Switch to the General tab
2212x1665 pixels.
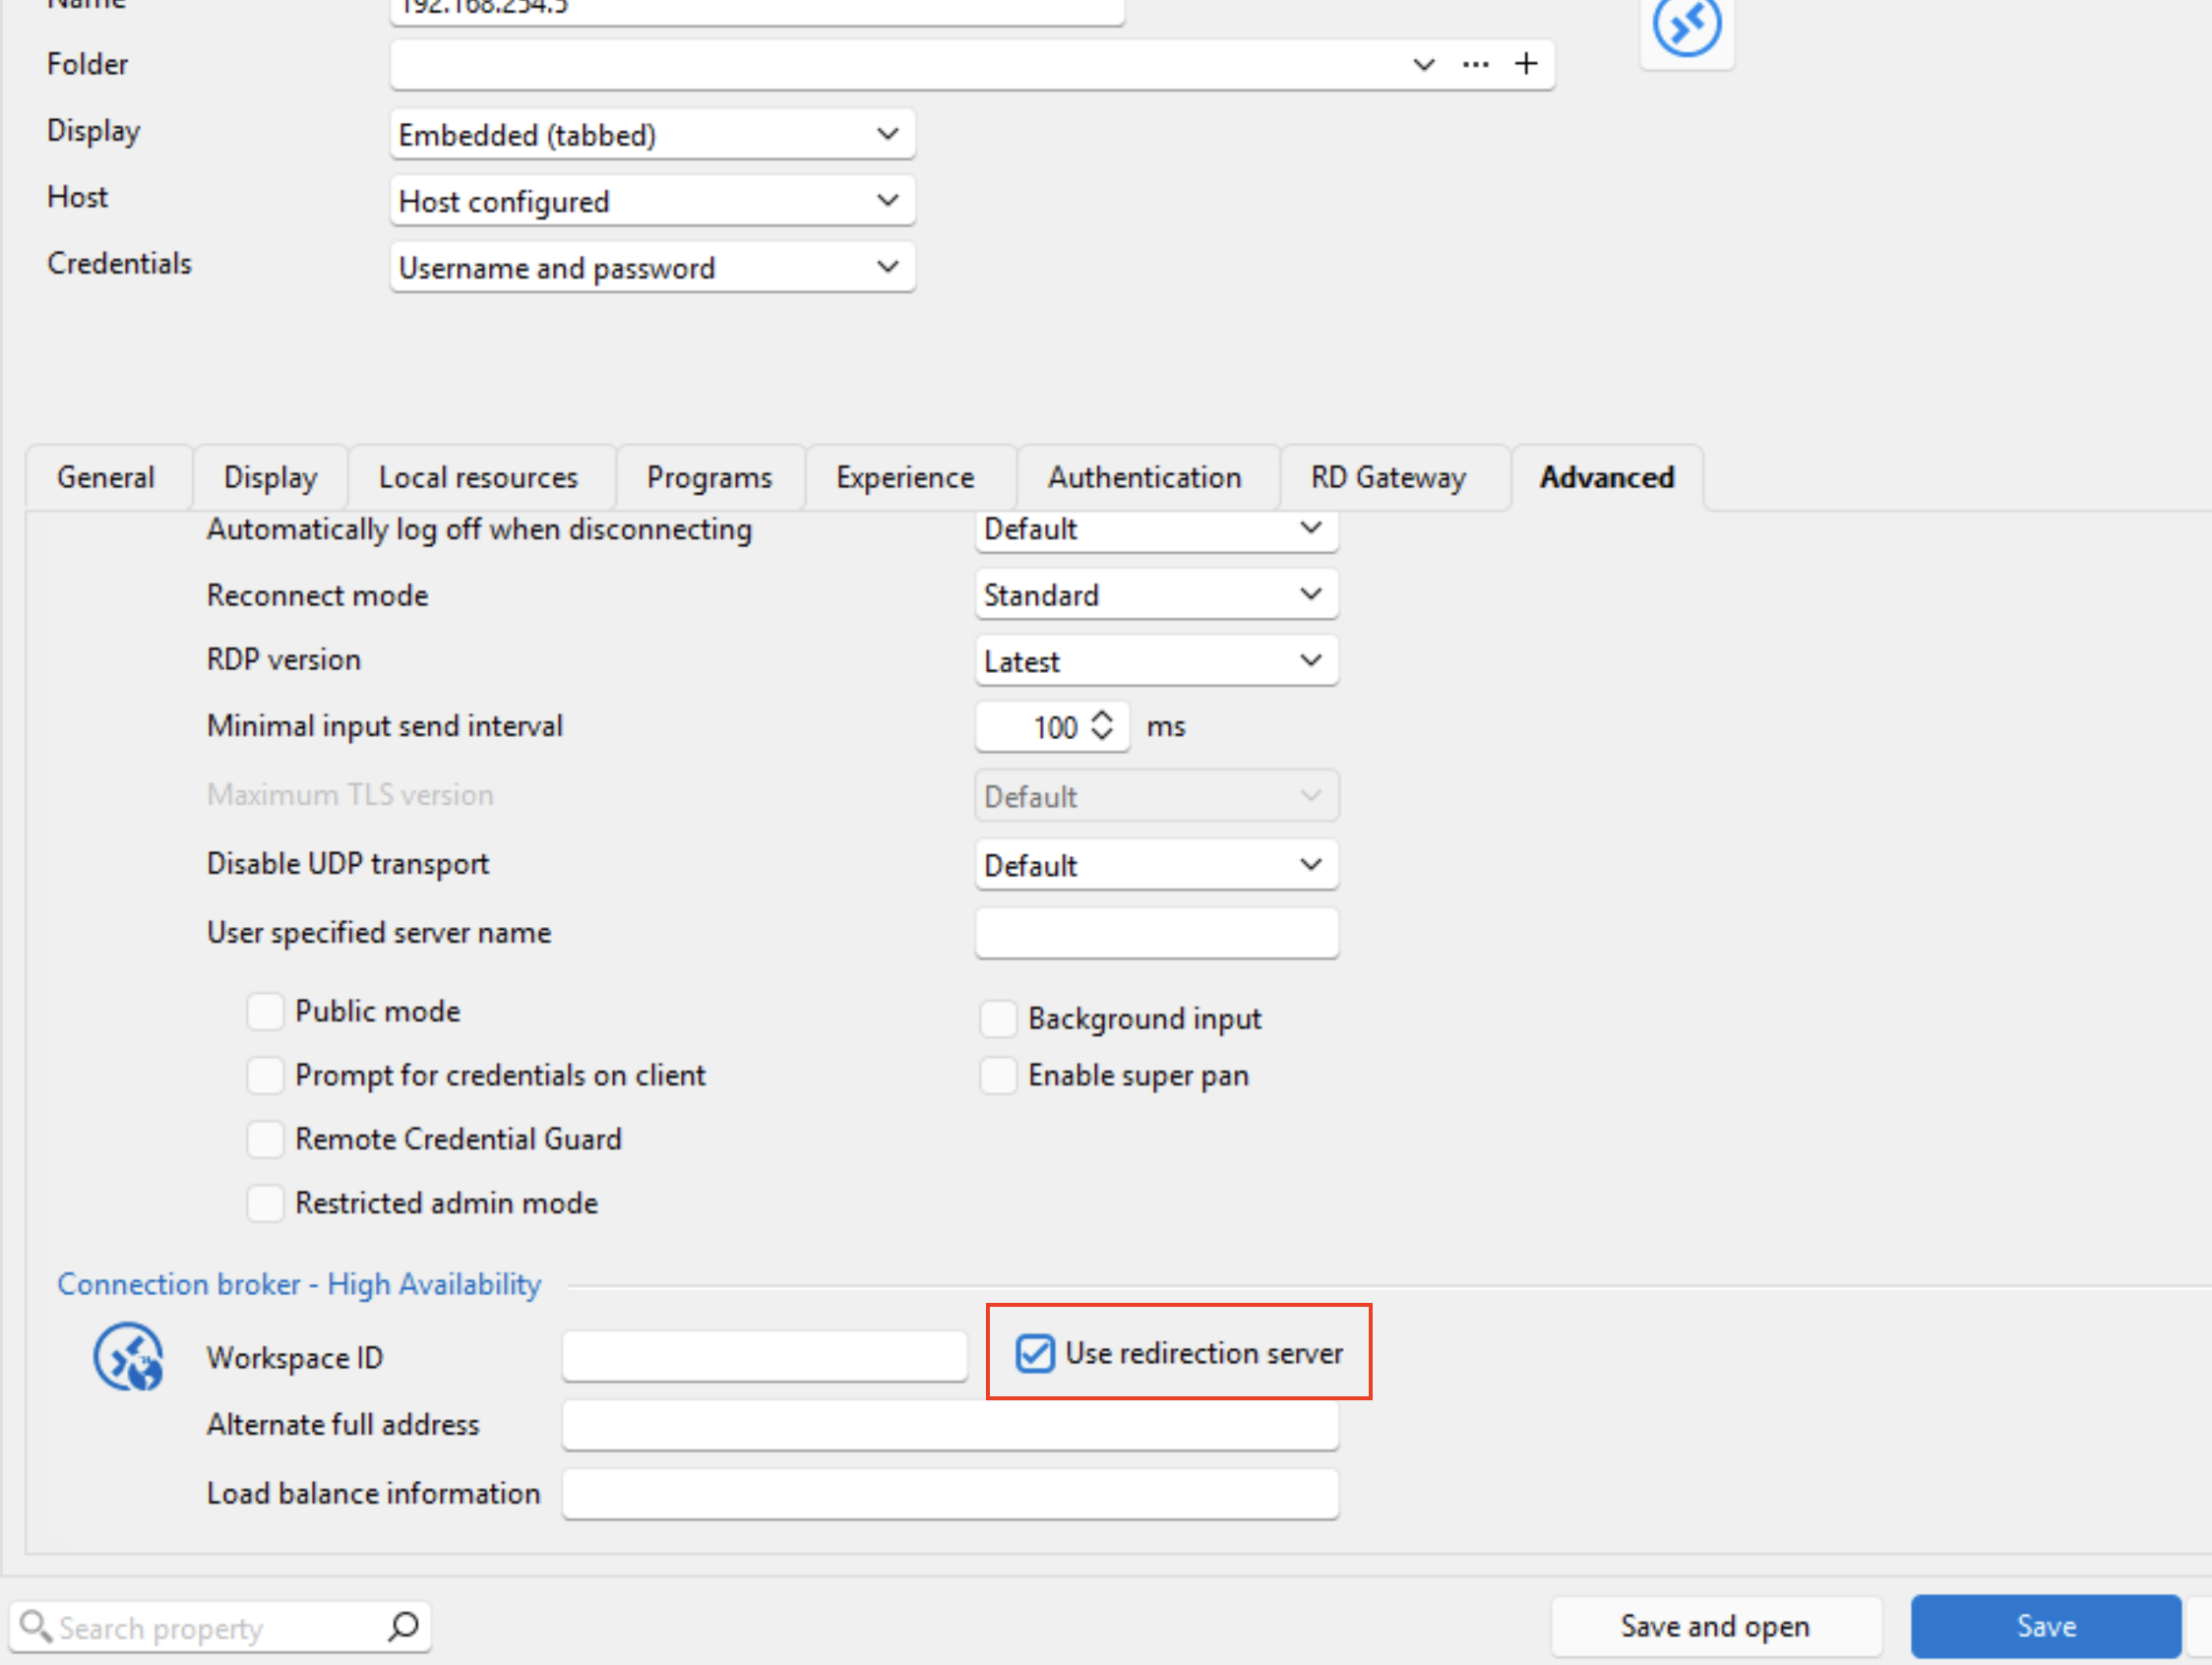coord(106,478)
